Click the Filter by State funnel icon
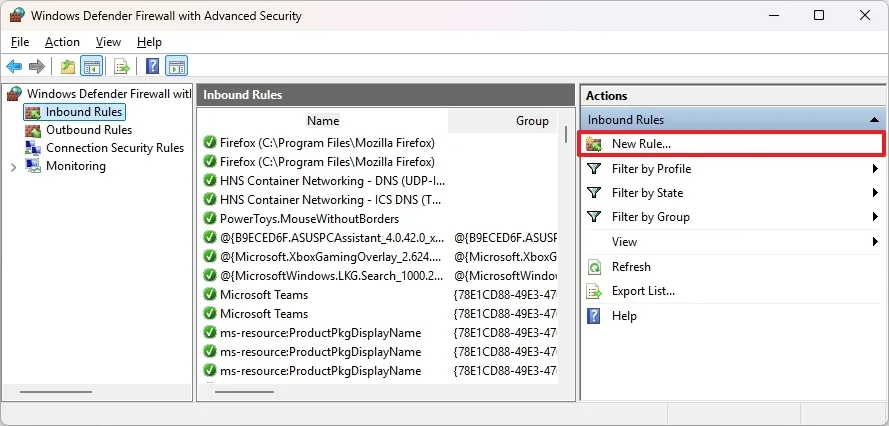Viewport: 889px width, 426px height. (594, 193)
